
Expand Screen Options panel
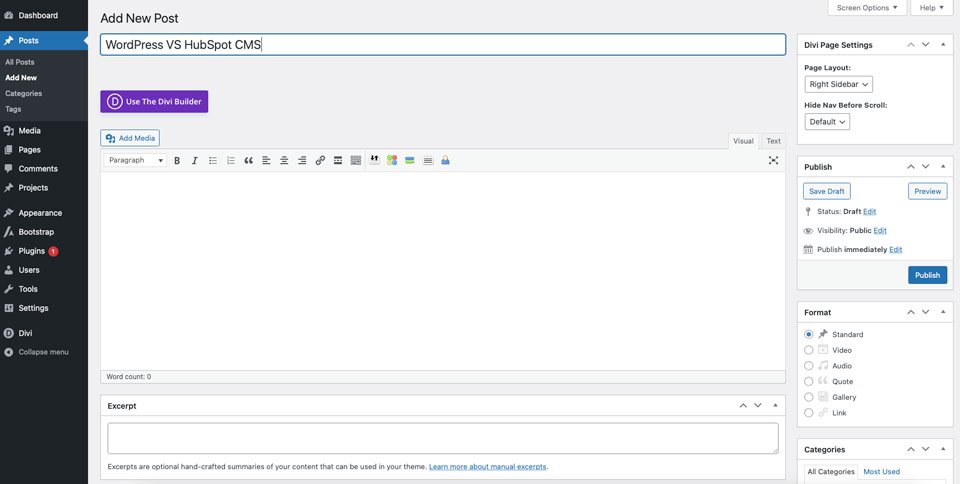pos(866,8)
